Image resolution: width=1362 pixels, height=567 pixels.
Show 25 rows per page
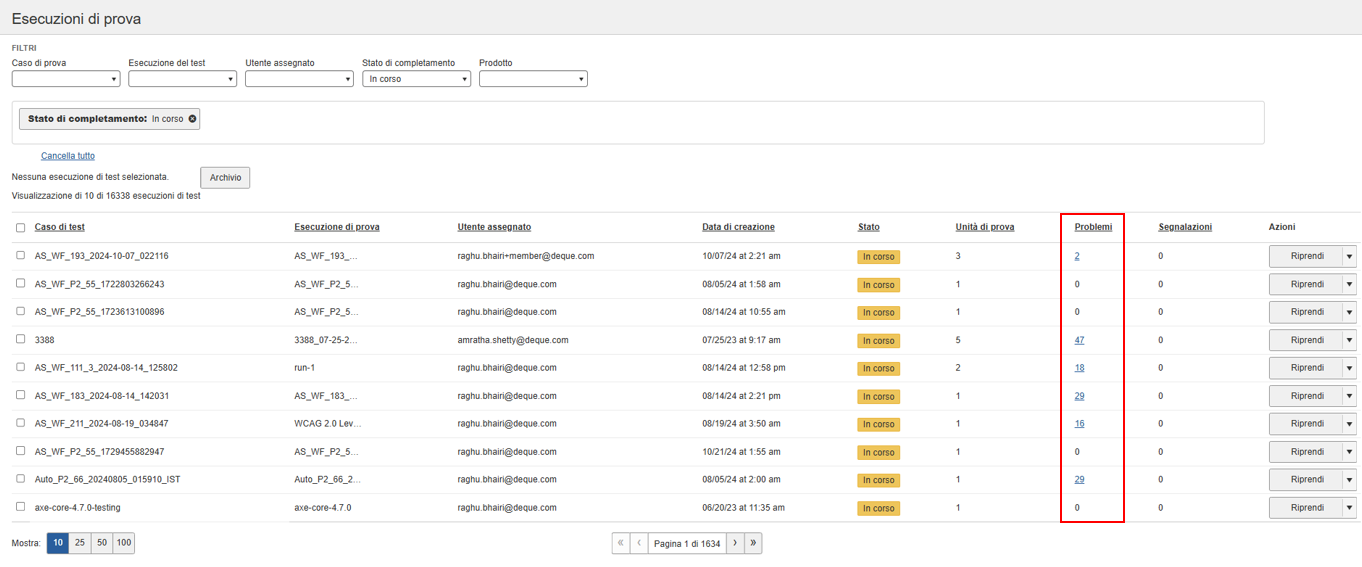79,543
